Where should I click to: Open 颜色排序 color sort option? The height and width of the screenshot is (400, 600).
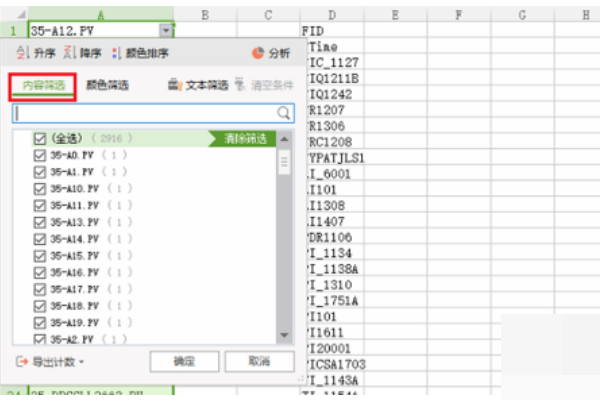pyautogui.click(x=140, y=53)
